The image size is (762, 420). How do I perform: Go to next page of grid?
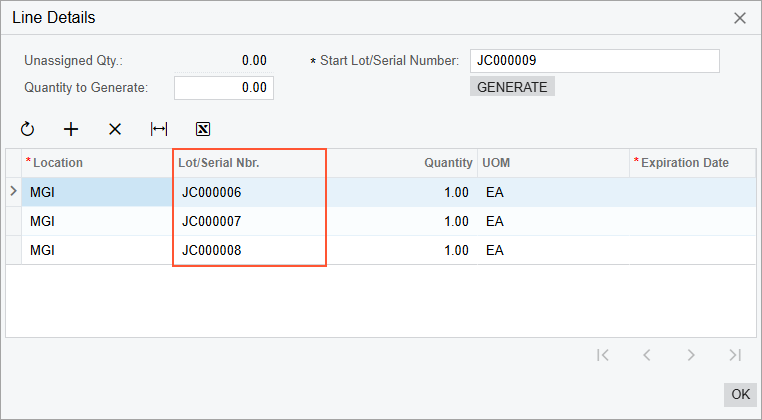click(691, 354)
